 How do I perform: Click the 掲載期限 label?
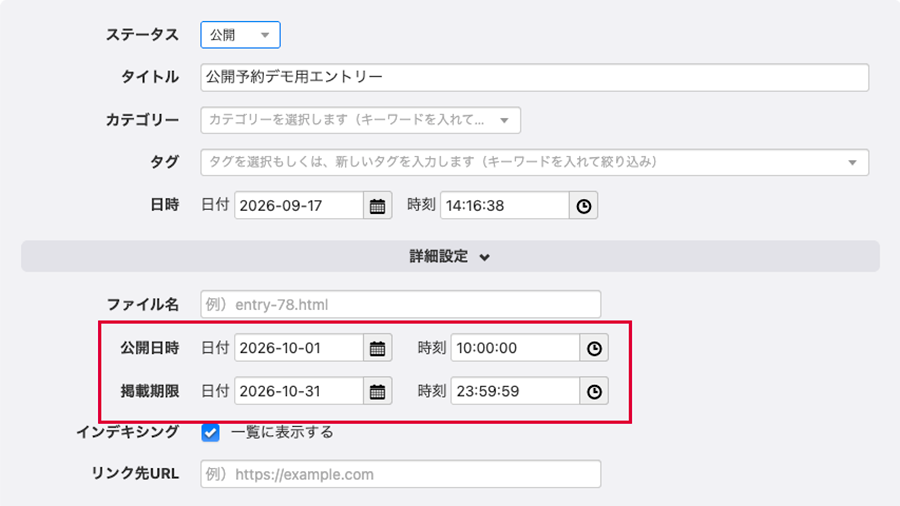[x=149, y=391]
